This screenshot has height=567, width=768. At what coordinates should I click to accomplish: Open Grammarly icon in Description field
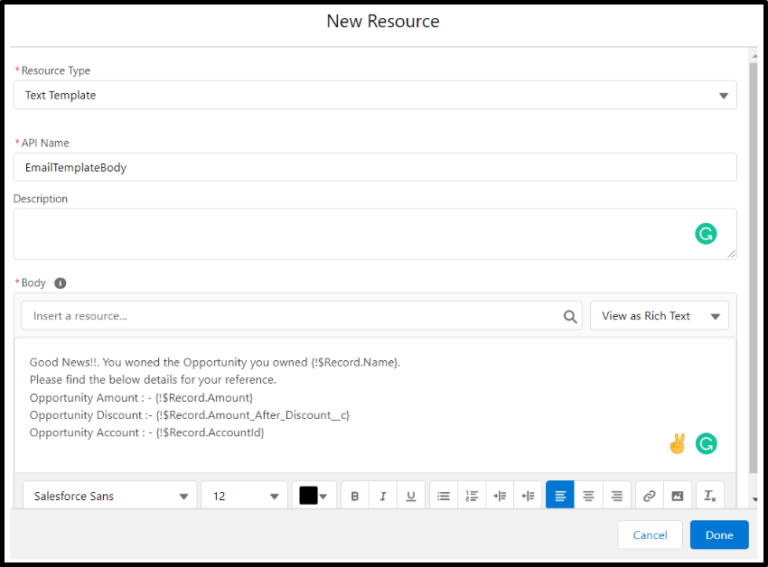[706, 234]
